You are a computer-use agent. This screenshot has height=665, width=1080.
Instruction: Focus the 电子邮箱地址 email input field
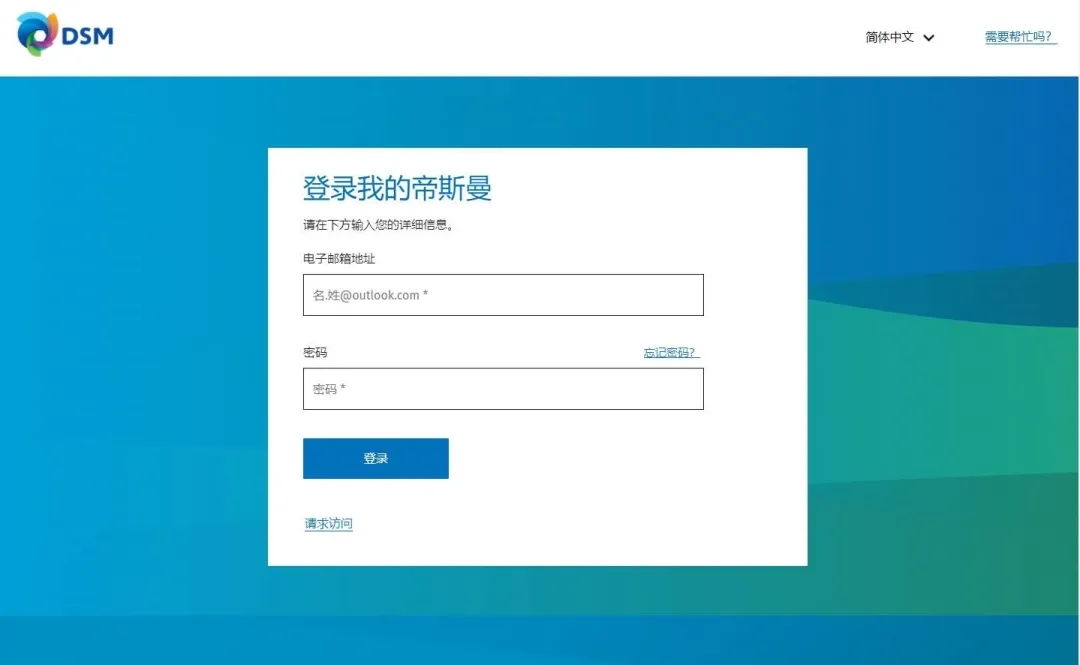click(x=503, y=295)
